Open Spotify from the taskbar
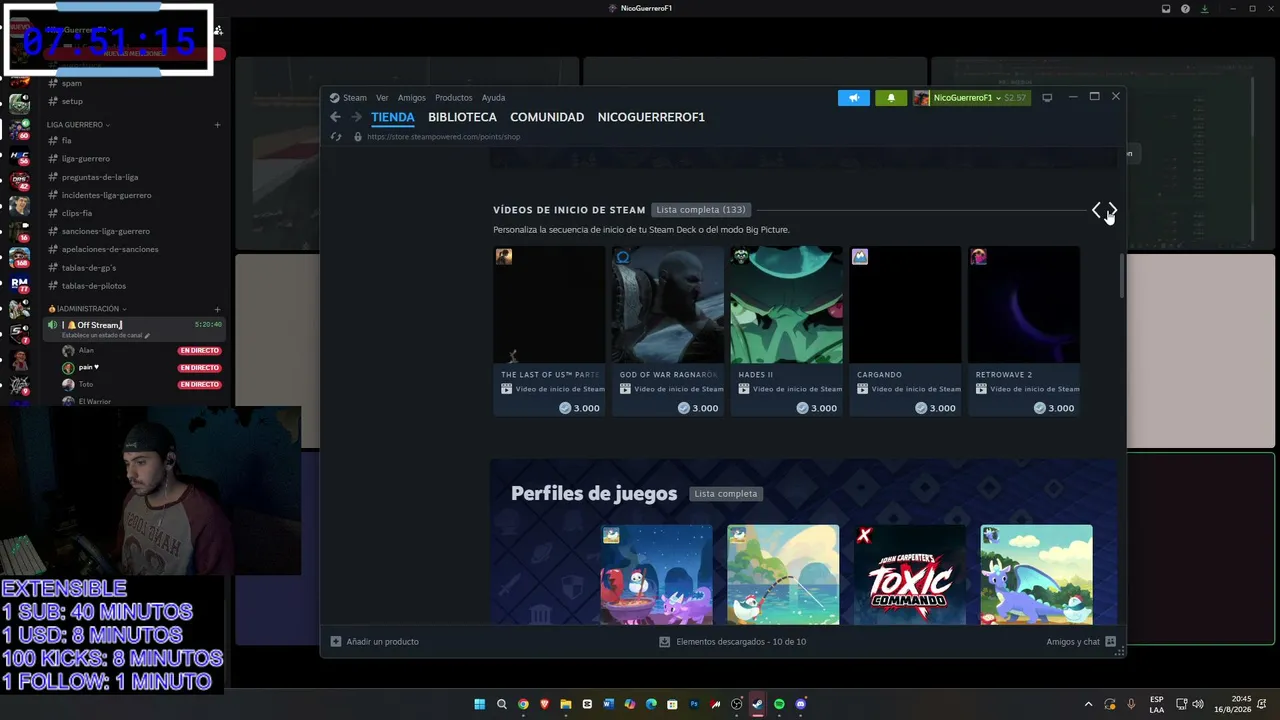The height and width of the screenshot is (720, 1280). pyautogui.click(x=779, y=704)
